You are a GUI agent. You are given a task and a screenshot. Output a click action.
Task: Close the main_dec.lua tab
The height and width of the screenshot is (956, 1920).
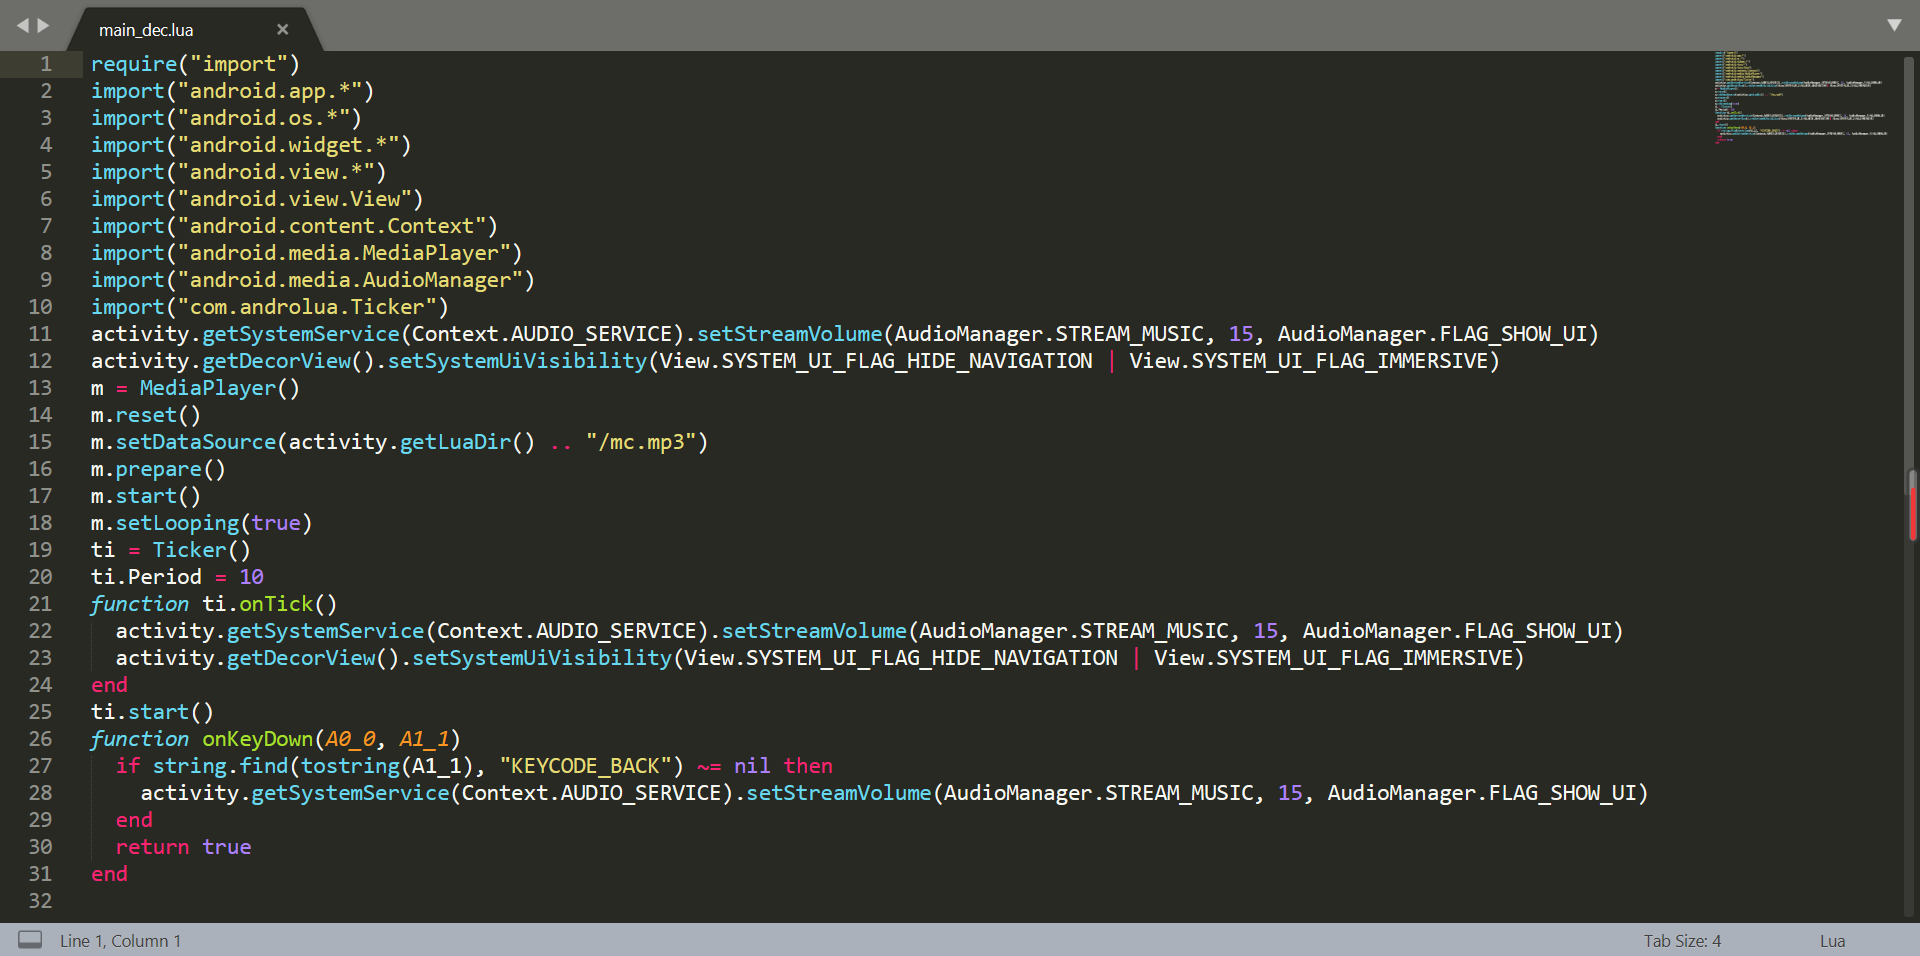283,30
